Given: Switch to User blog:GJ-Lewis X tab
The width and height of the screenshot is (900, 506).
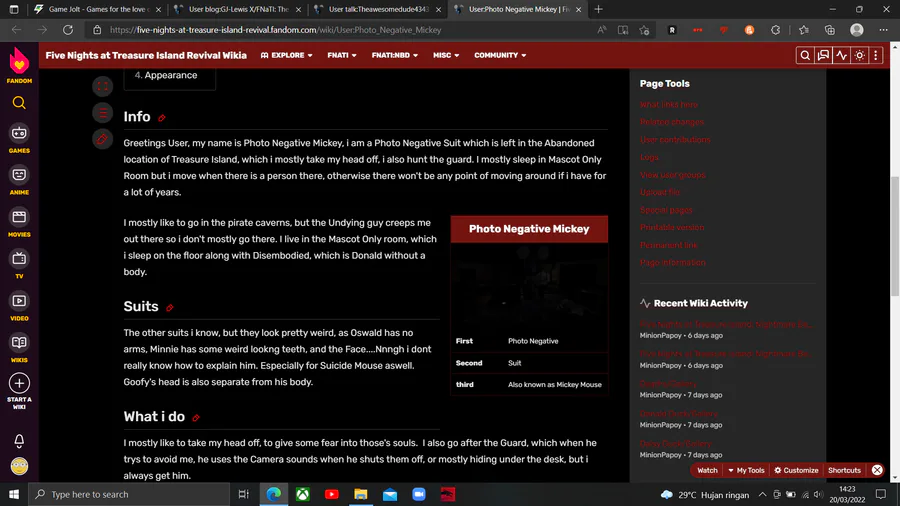Looking at the screenshot, I should [238, 9].
